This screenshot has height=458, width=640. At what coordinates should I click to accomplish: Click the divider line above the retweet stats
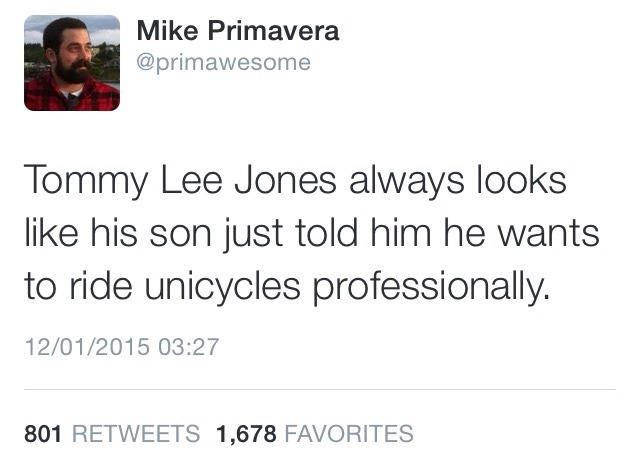pos(320,389)
